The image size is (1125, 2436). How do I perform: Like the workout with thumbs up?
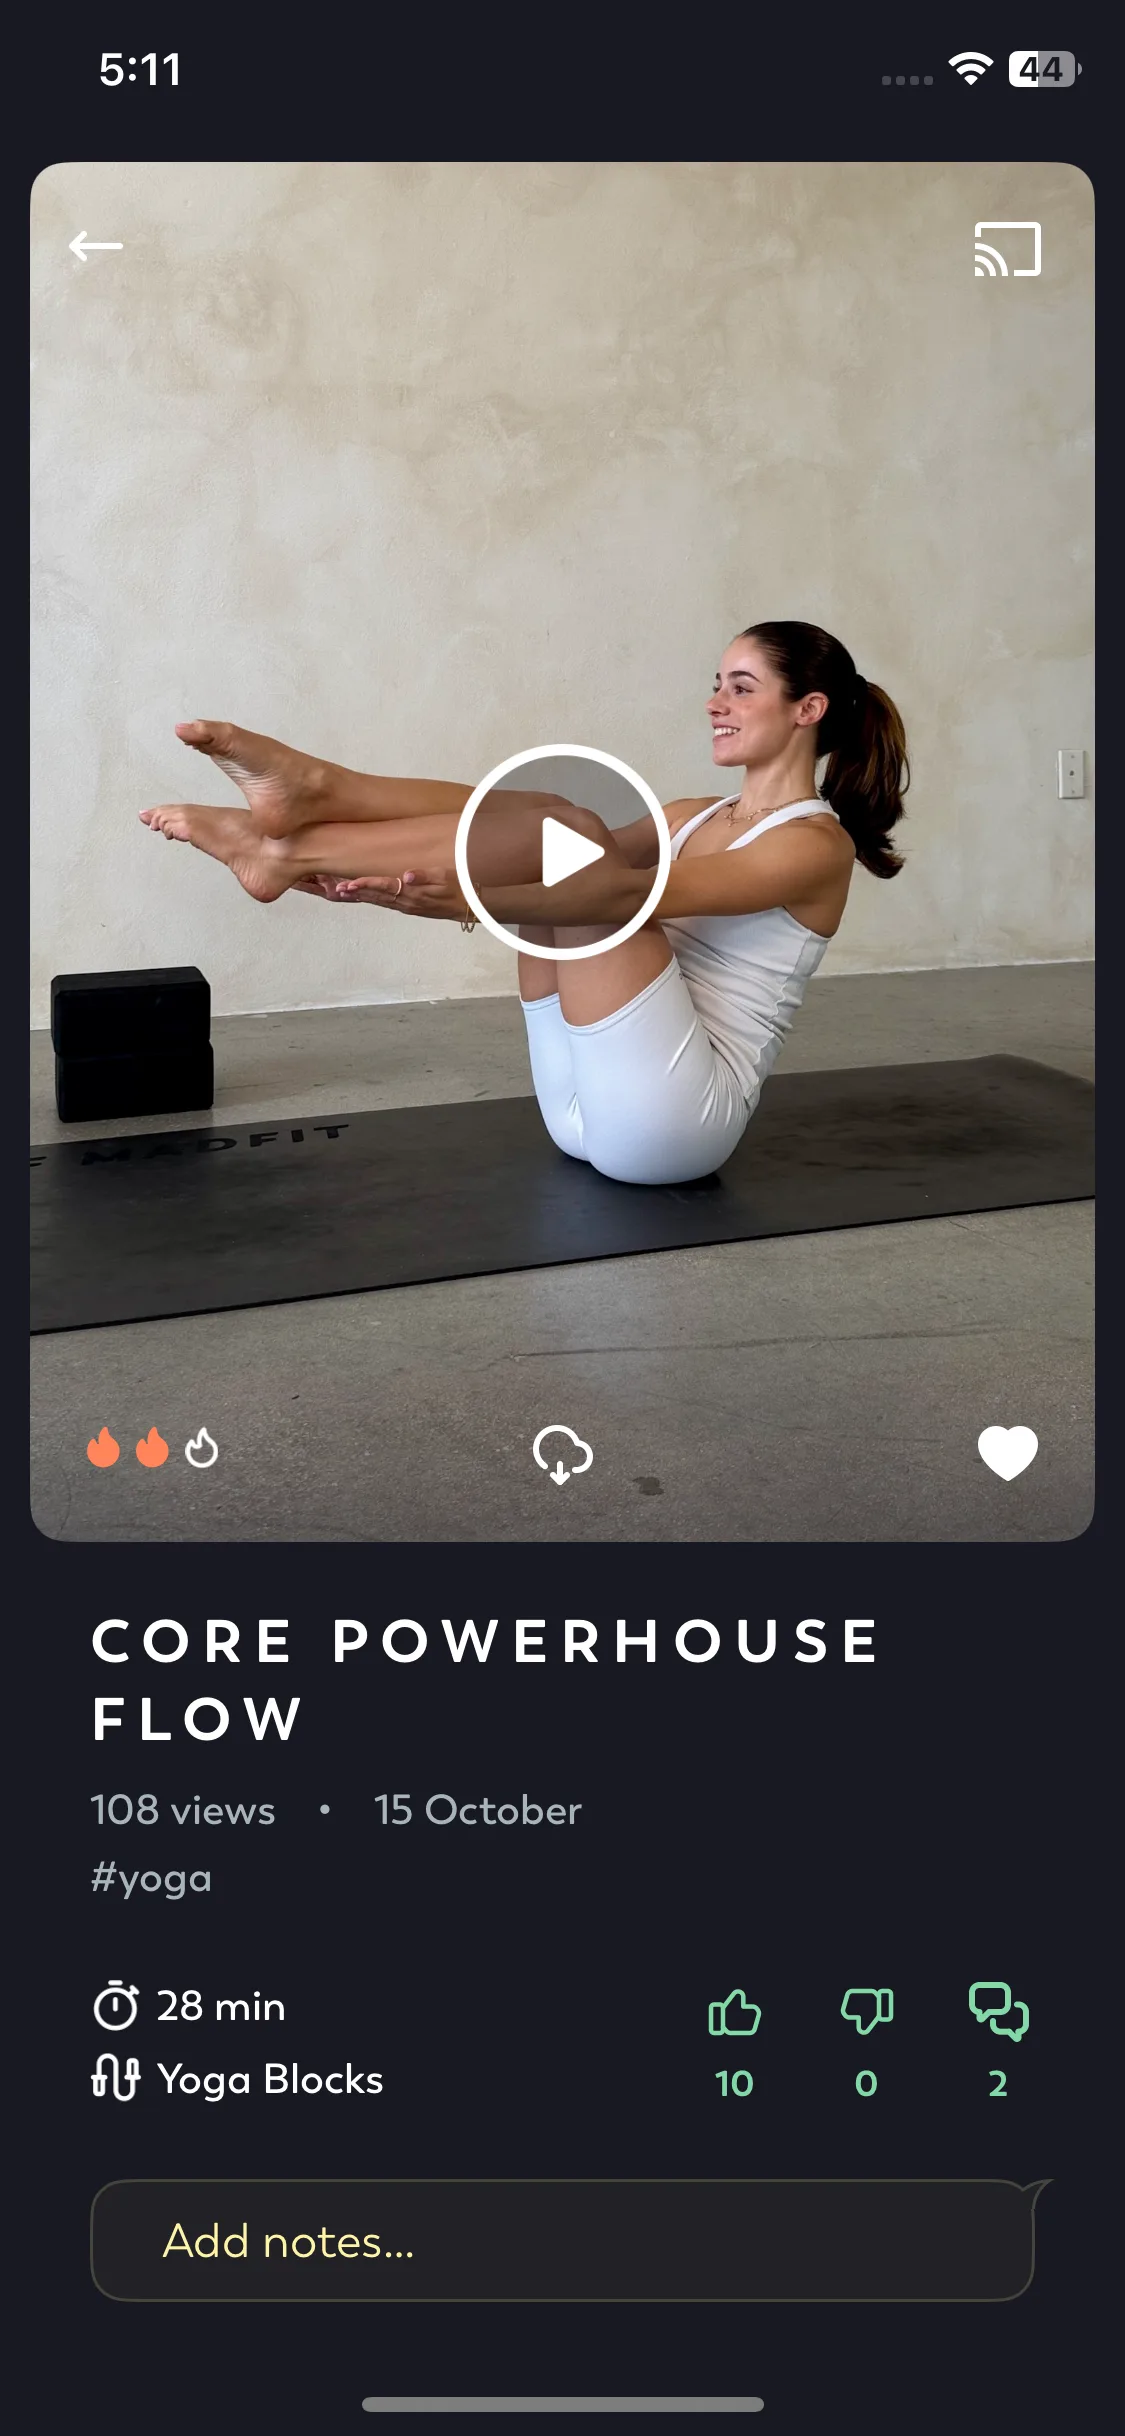[x=734, y=2012]
